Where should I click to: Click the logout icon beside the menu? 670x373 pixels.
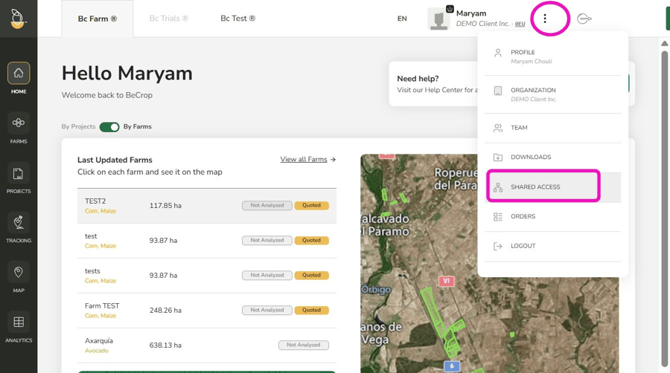coord(584,19)
